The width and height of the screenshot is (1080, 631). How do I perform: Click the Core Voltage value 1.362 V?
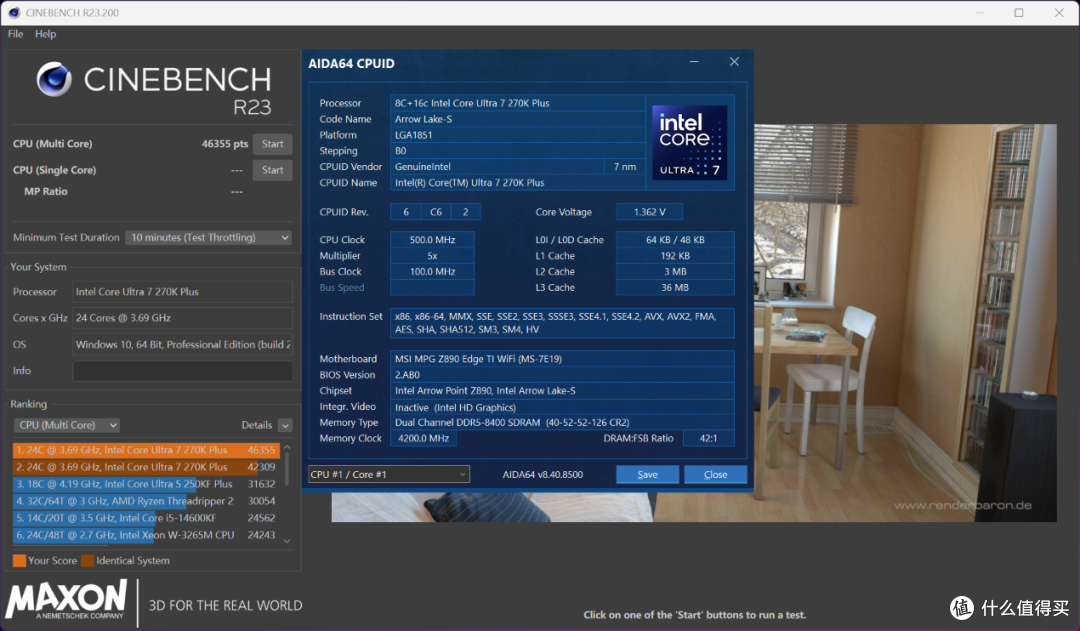click(x=649, y=212)
